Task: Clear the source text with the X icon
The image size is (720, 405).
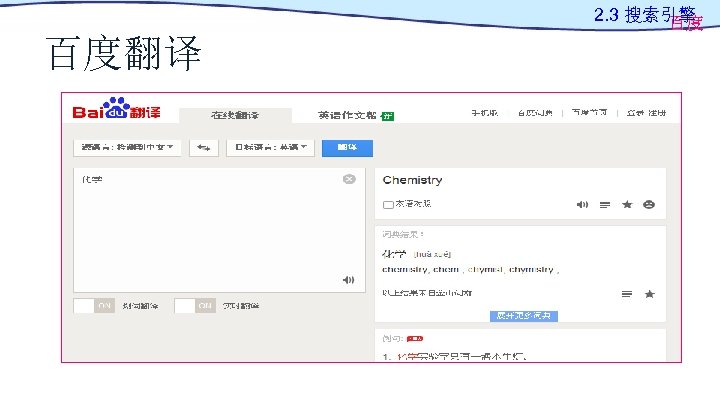Action: click(x=349, y=179)
